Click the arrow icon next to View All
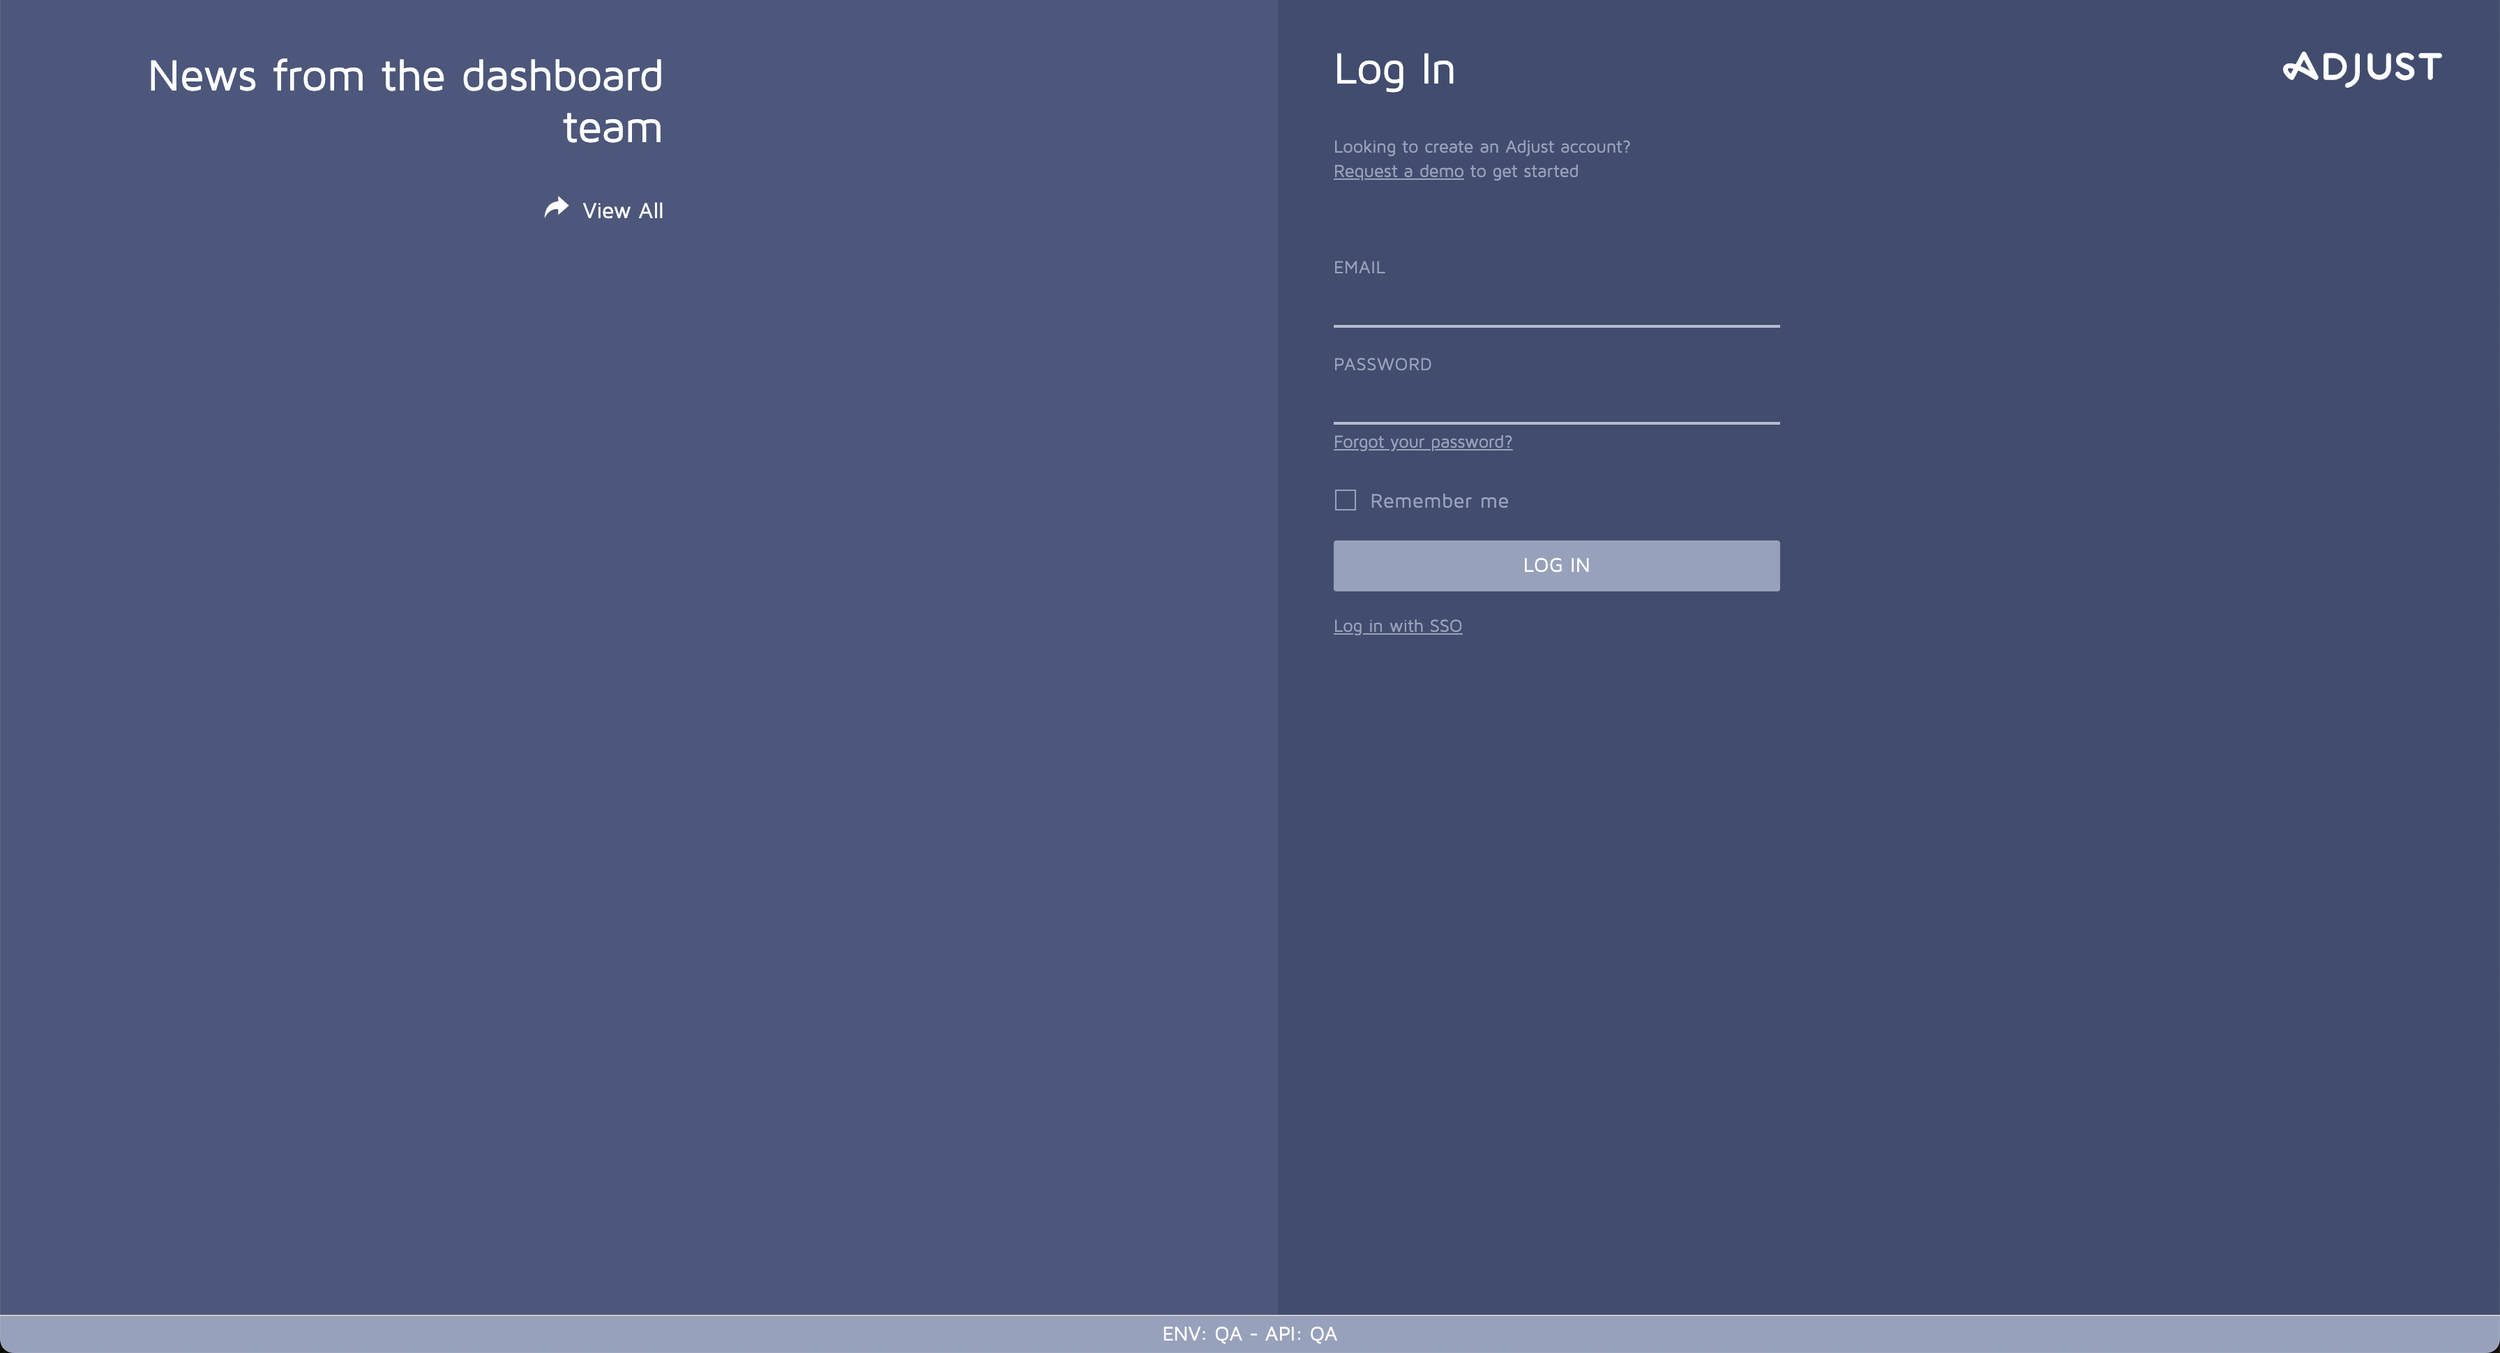Screen dimensions: 2500x1353 click(x=557, y=209)
